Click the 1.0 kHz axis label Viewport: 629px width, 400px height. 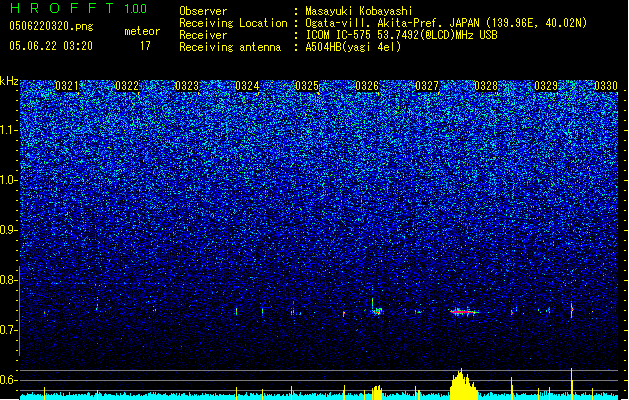[x=8, y=180]
